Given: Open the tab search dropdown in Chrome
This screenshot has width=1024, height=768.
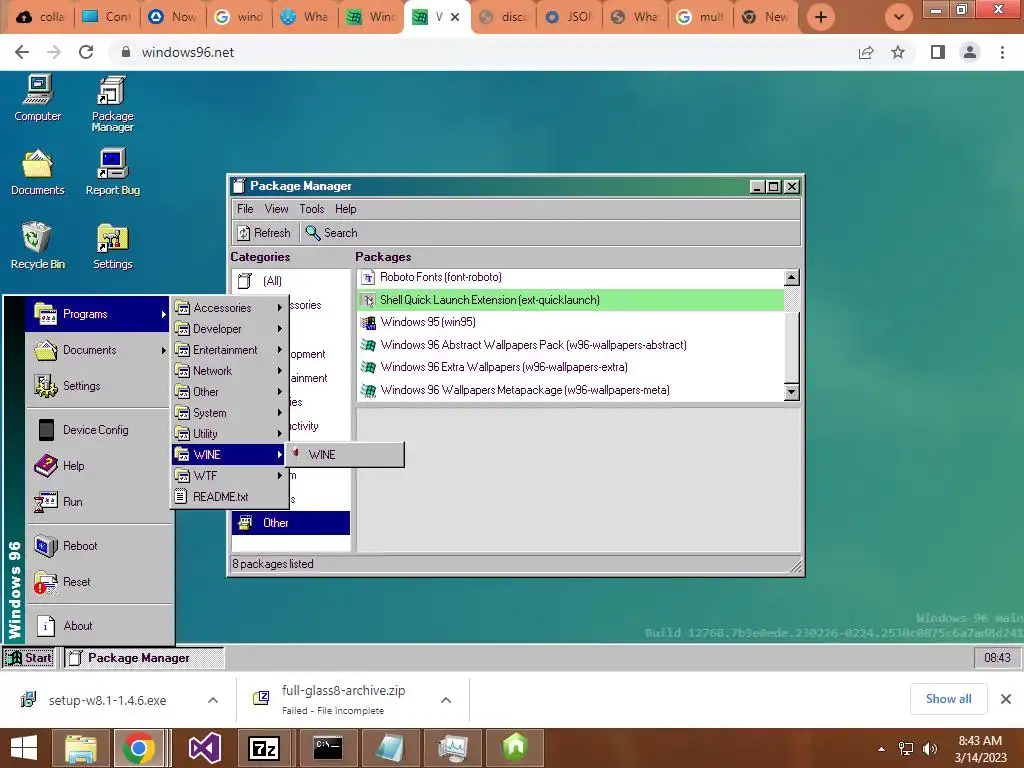Looking at the screenshot, I should pos(899,17).
